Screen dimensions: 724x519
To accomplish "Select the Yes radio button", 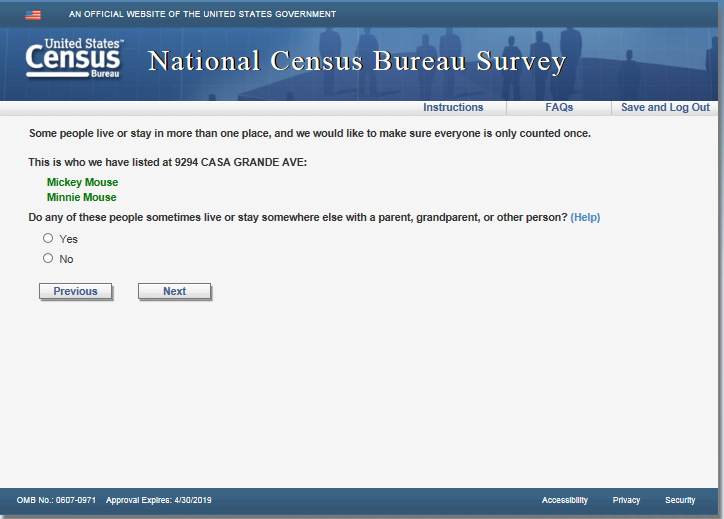I will coord(48,238).
